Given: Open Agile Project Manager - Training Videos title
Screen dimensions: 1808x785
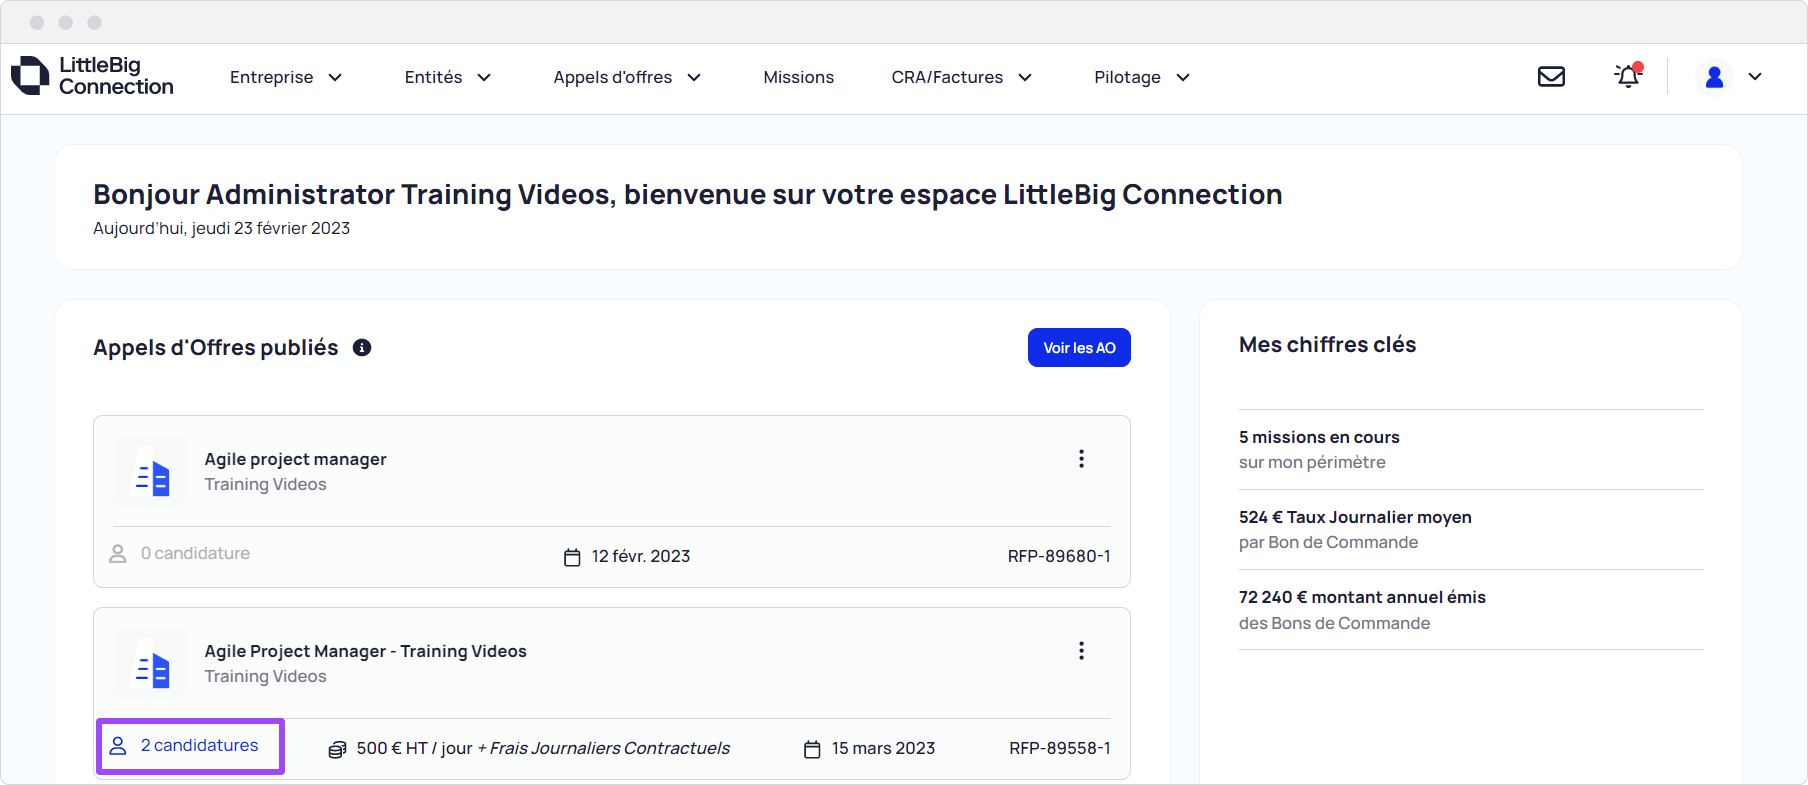Looking at the screenshot, I should pos(365,651).
